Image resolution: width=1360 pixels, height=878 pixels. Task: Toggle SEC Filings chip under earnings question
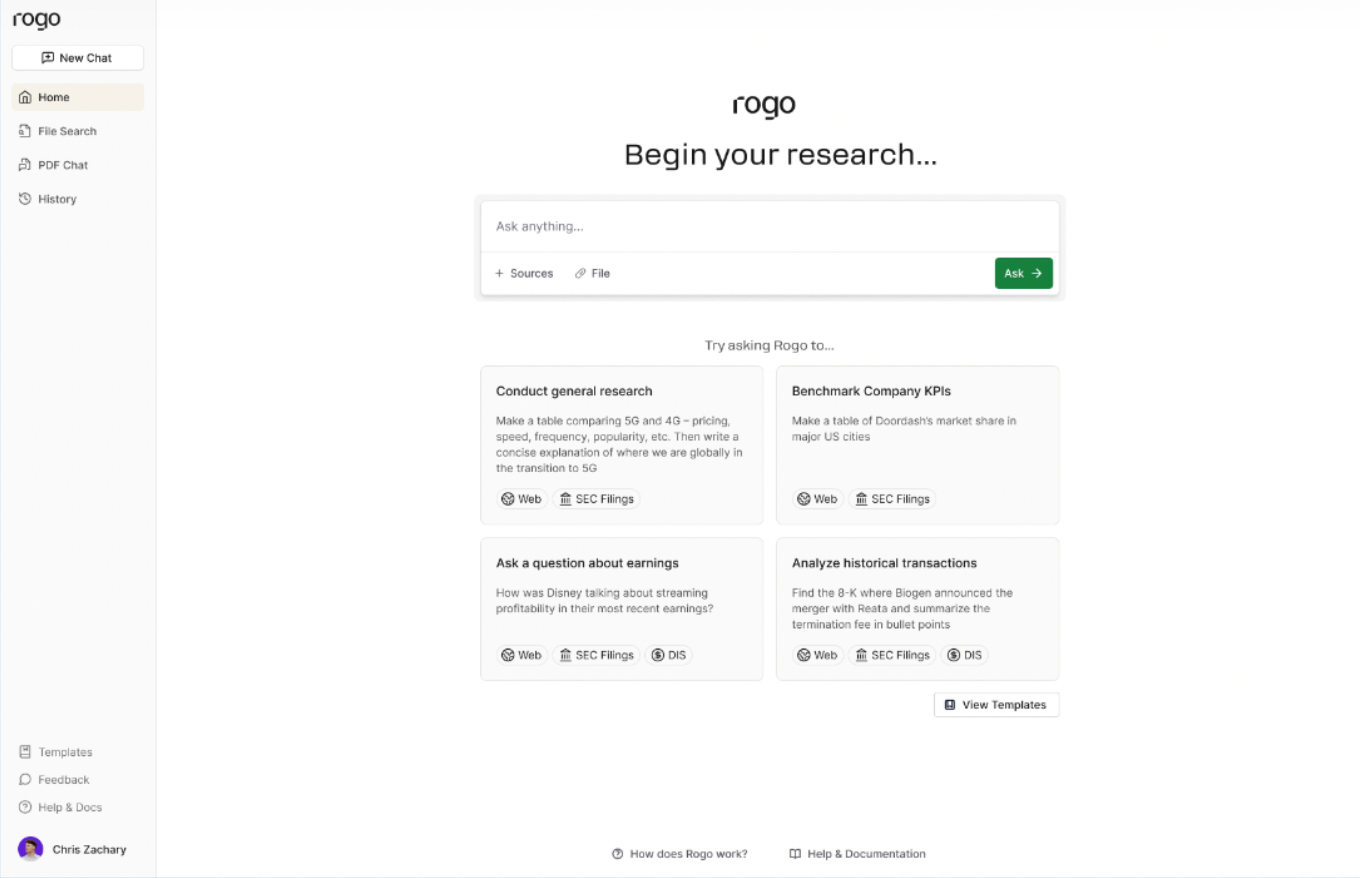pyautogui.click(x=597, y=655)
